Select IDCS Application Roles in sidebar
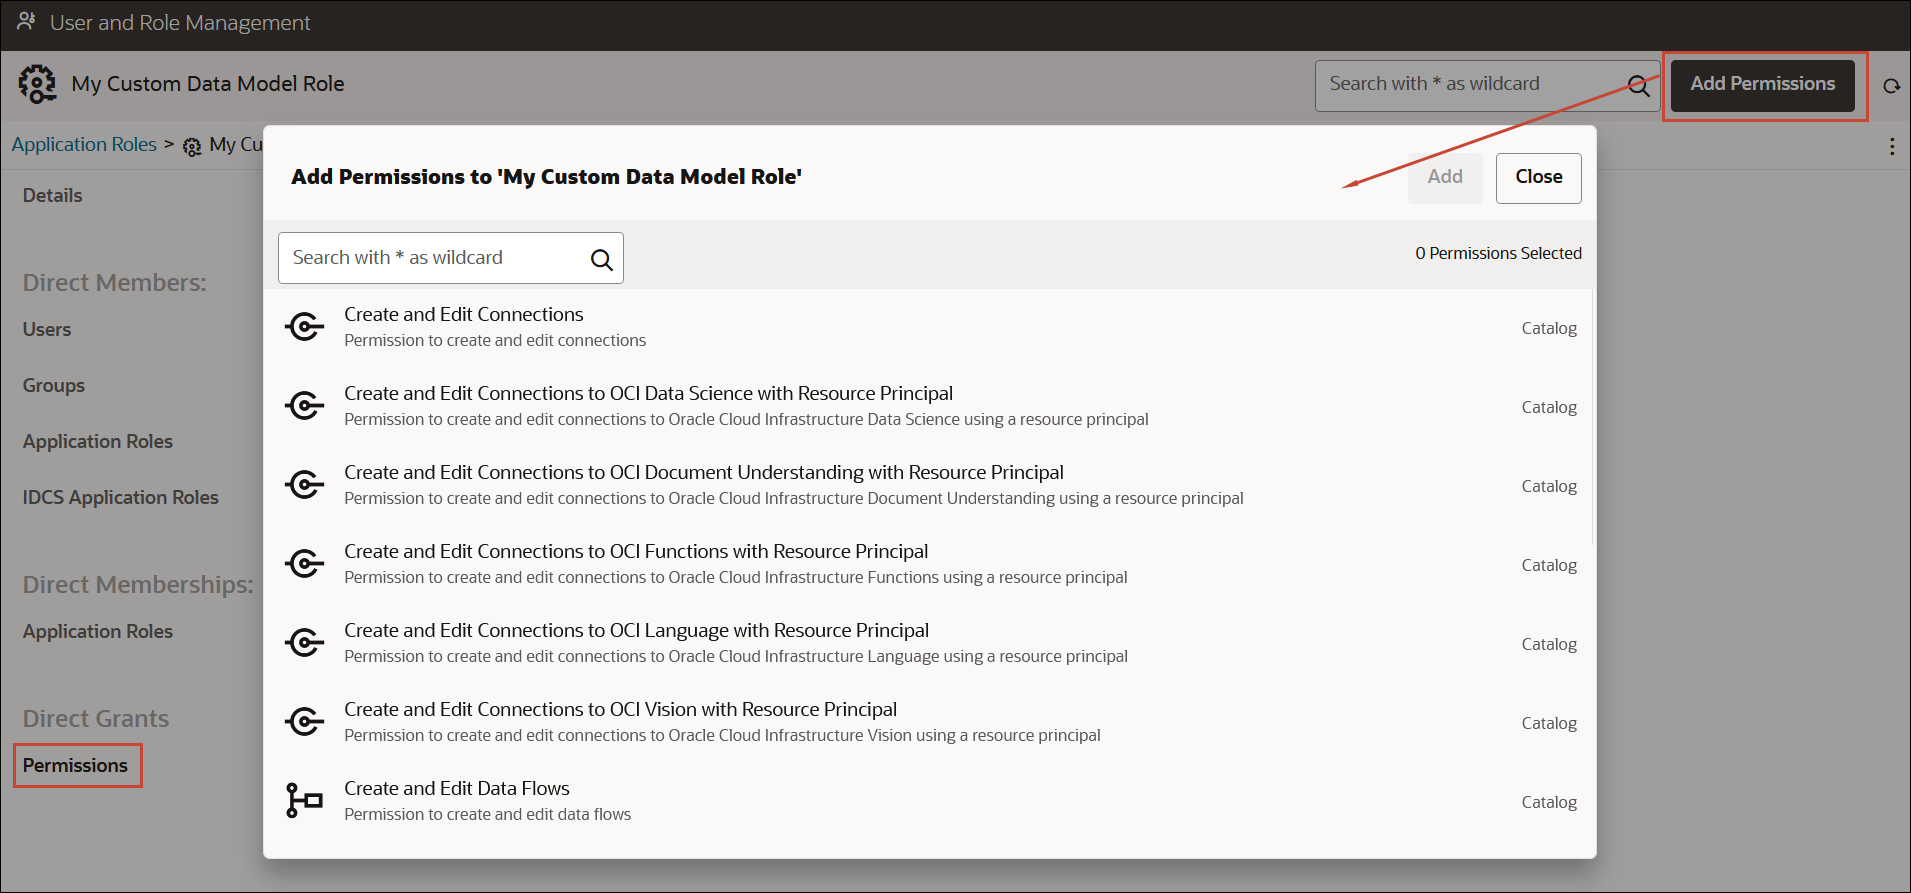The width and height of the screenshot is (1911, 893). point(120,497)
